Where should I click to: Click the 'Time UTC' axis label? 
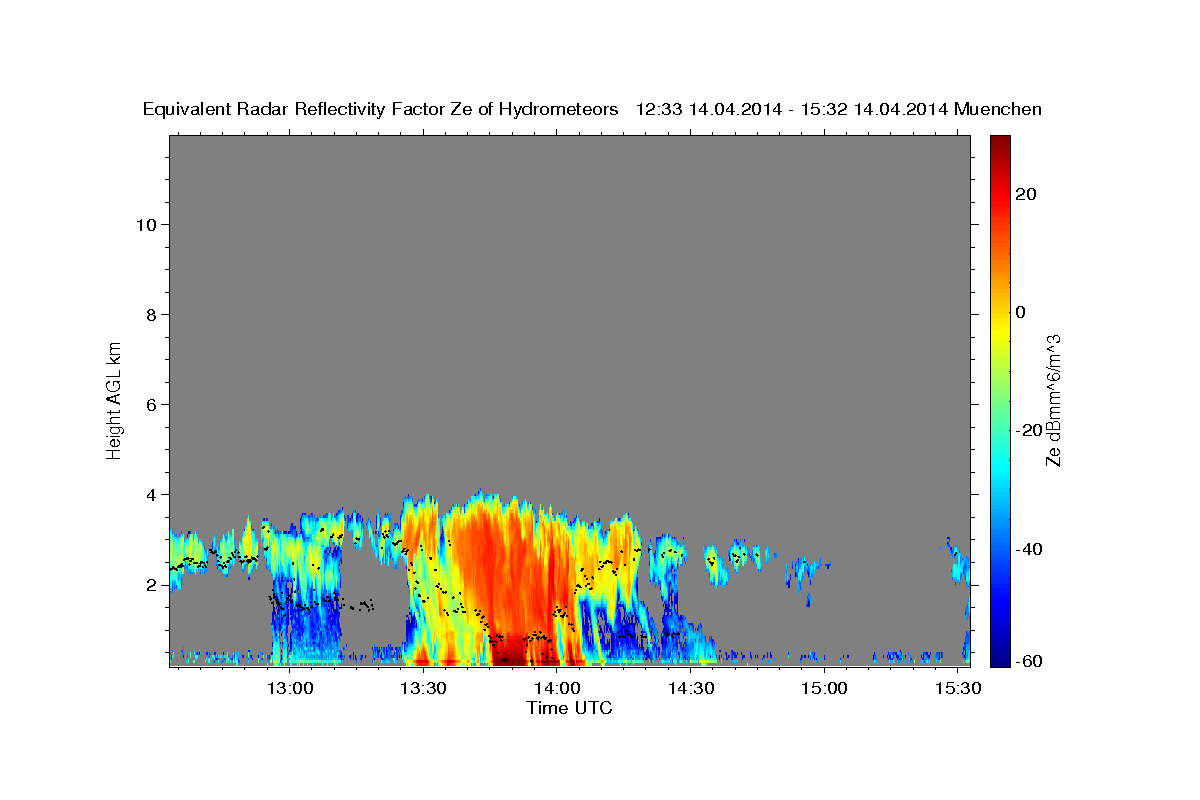coord(569,708)
